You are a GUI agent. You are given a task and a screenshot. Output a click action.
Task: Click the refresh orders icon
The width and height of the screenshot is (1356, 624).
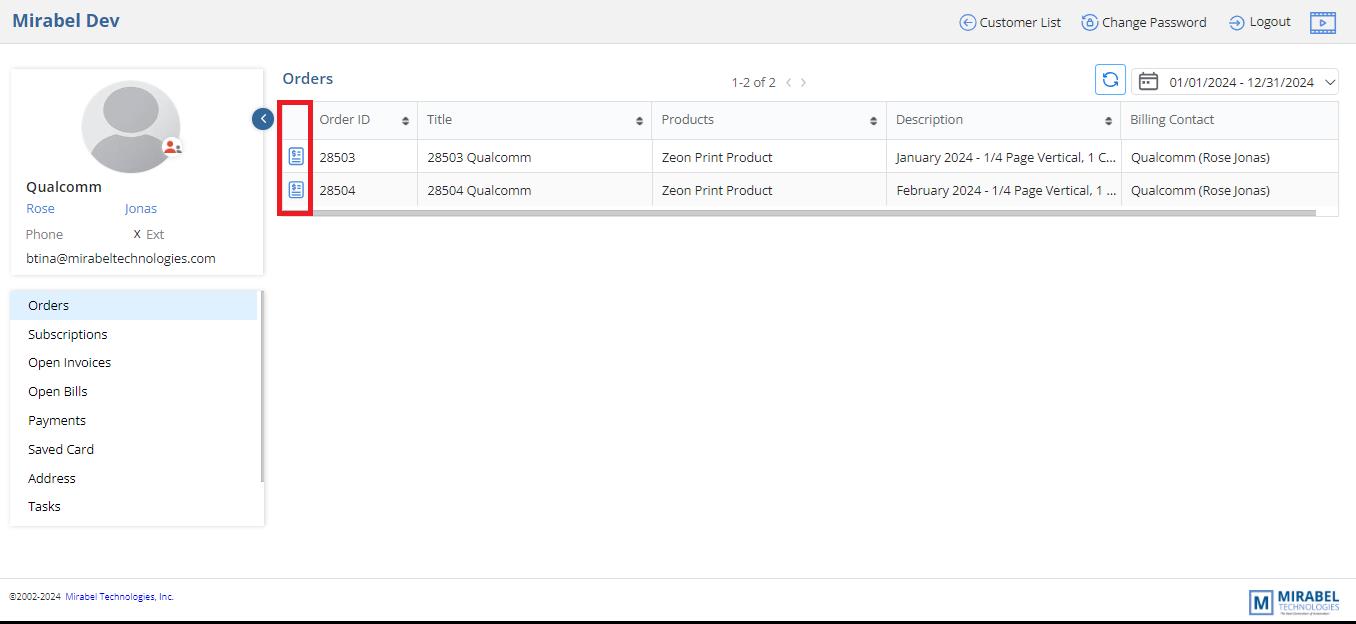pyautogui.click(x=1110, y=80)
